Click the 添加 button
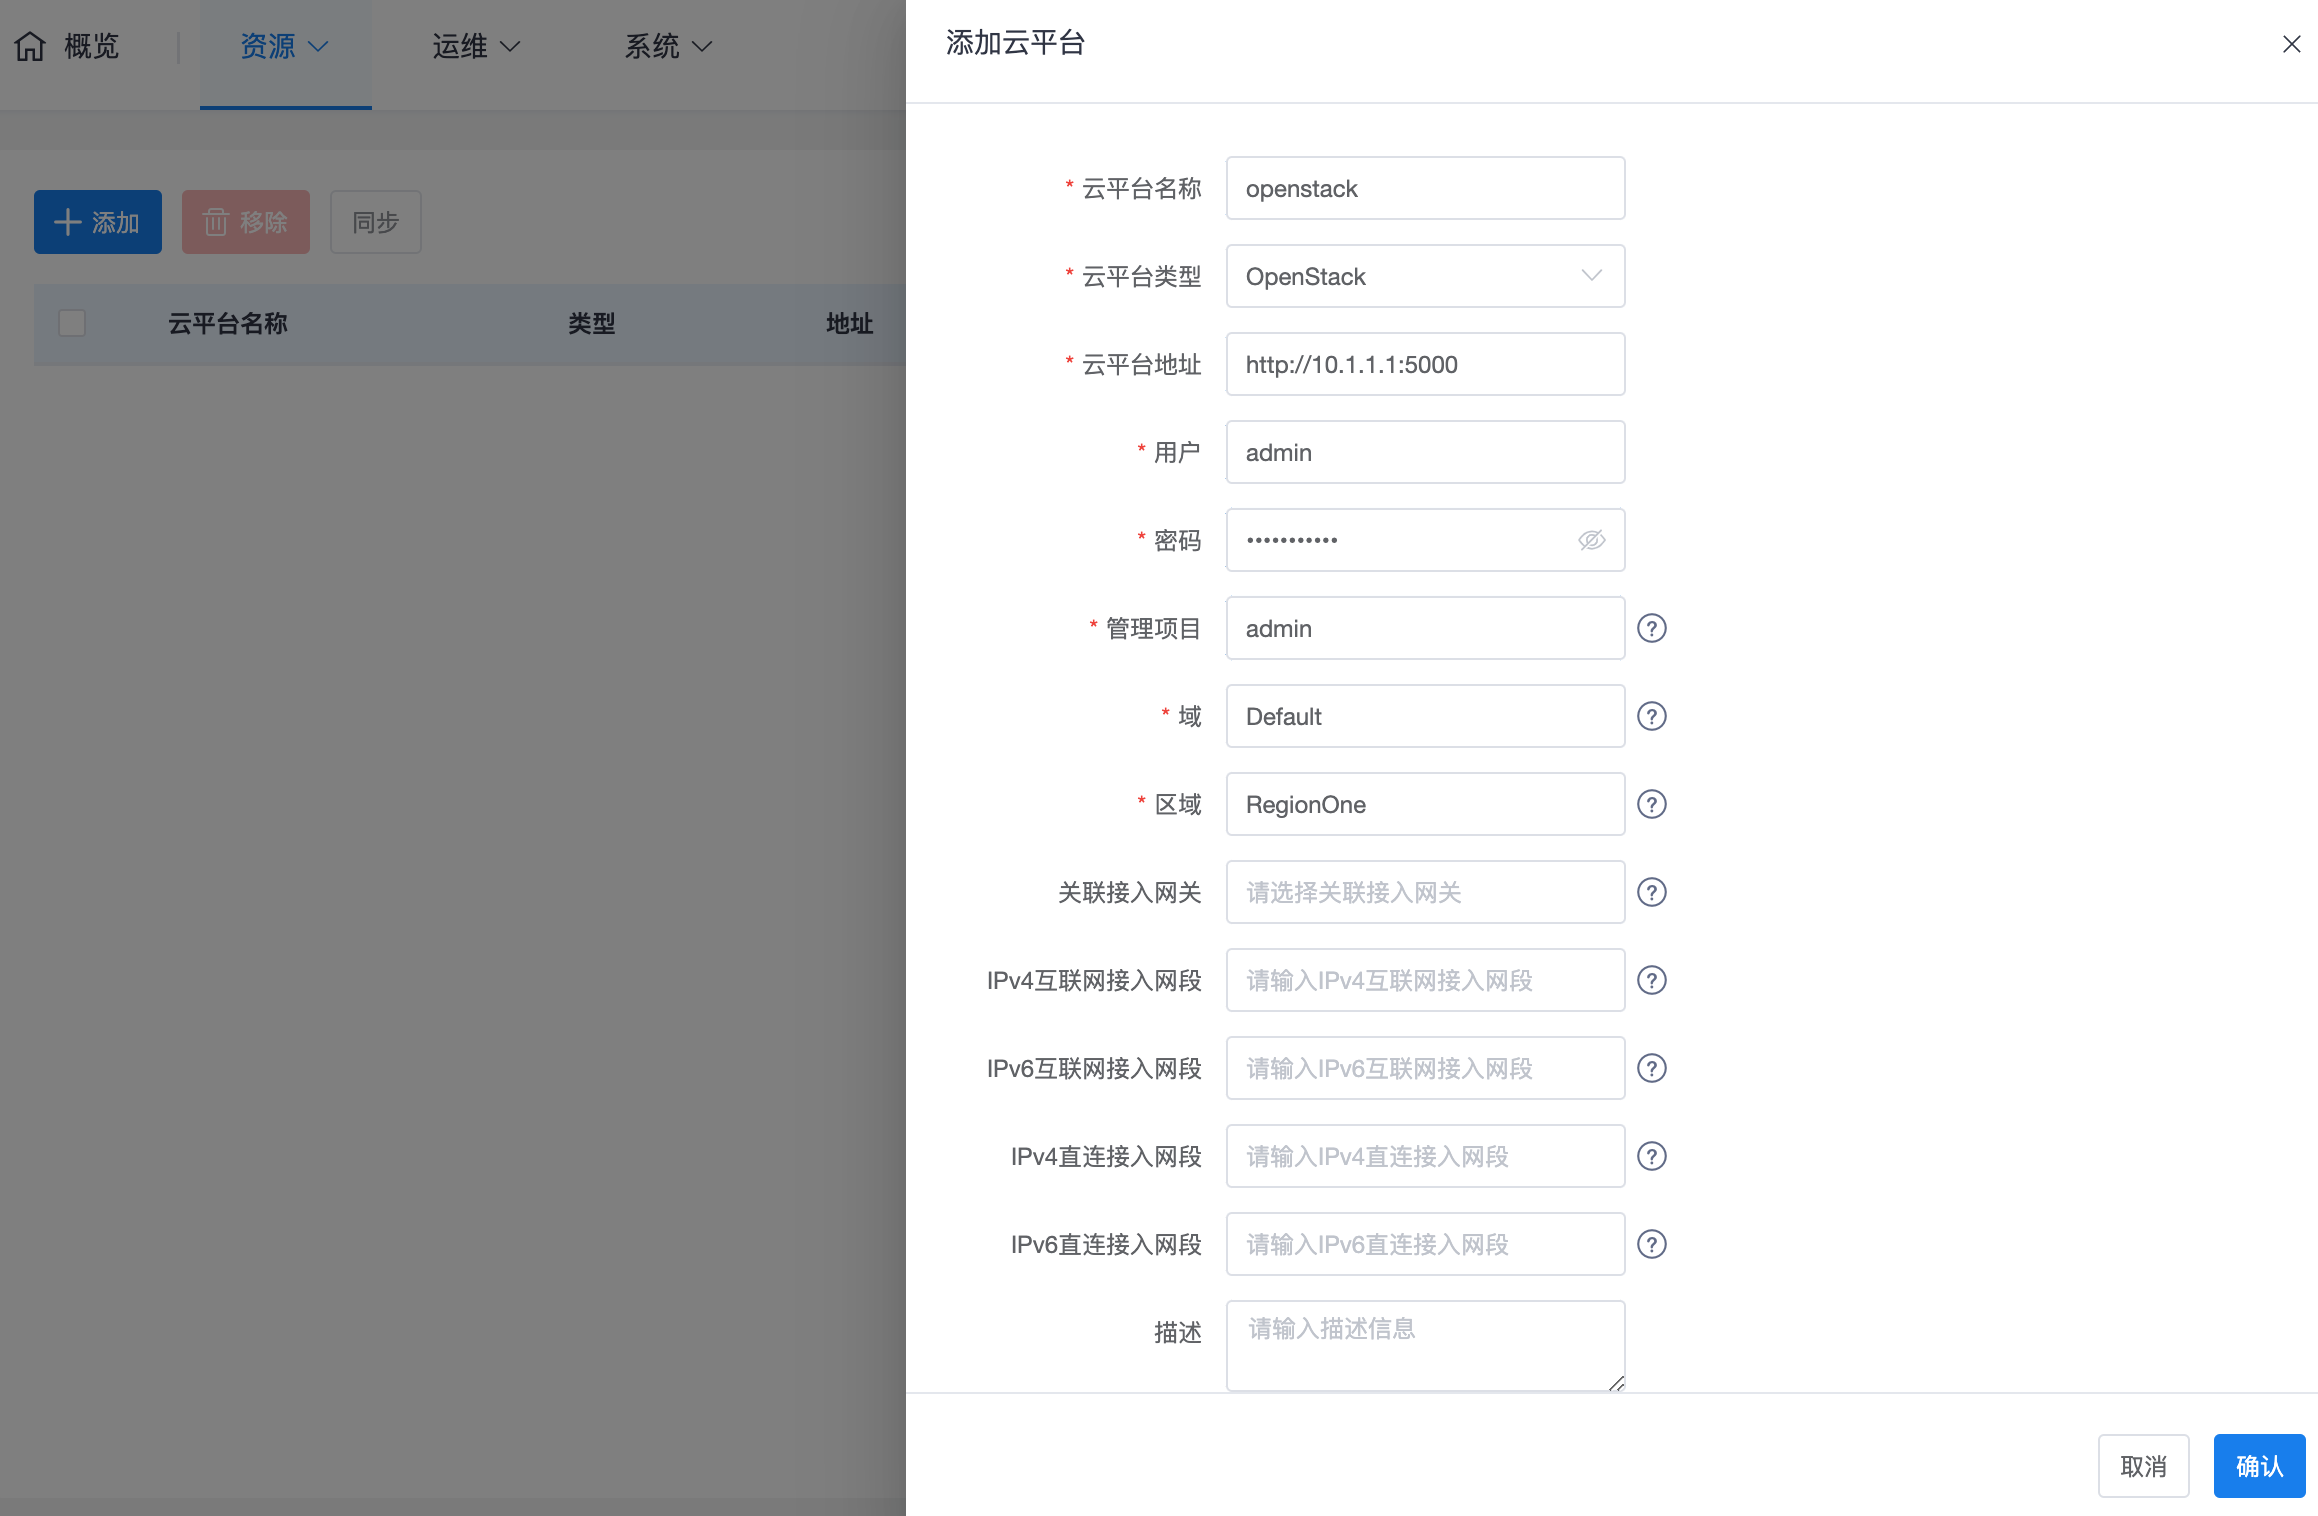Screen dimensions: 2318x1516 [98, 222]
